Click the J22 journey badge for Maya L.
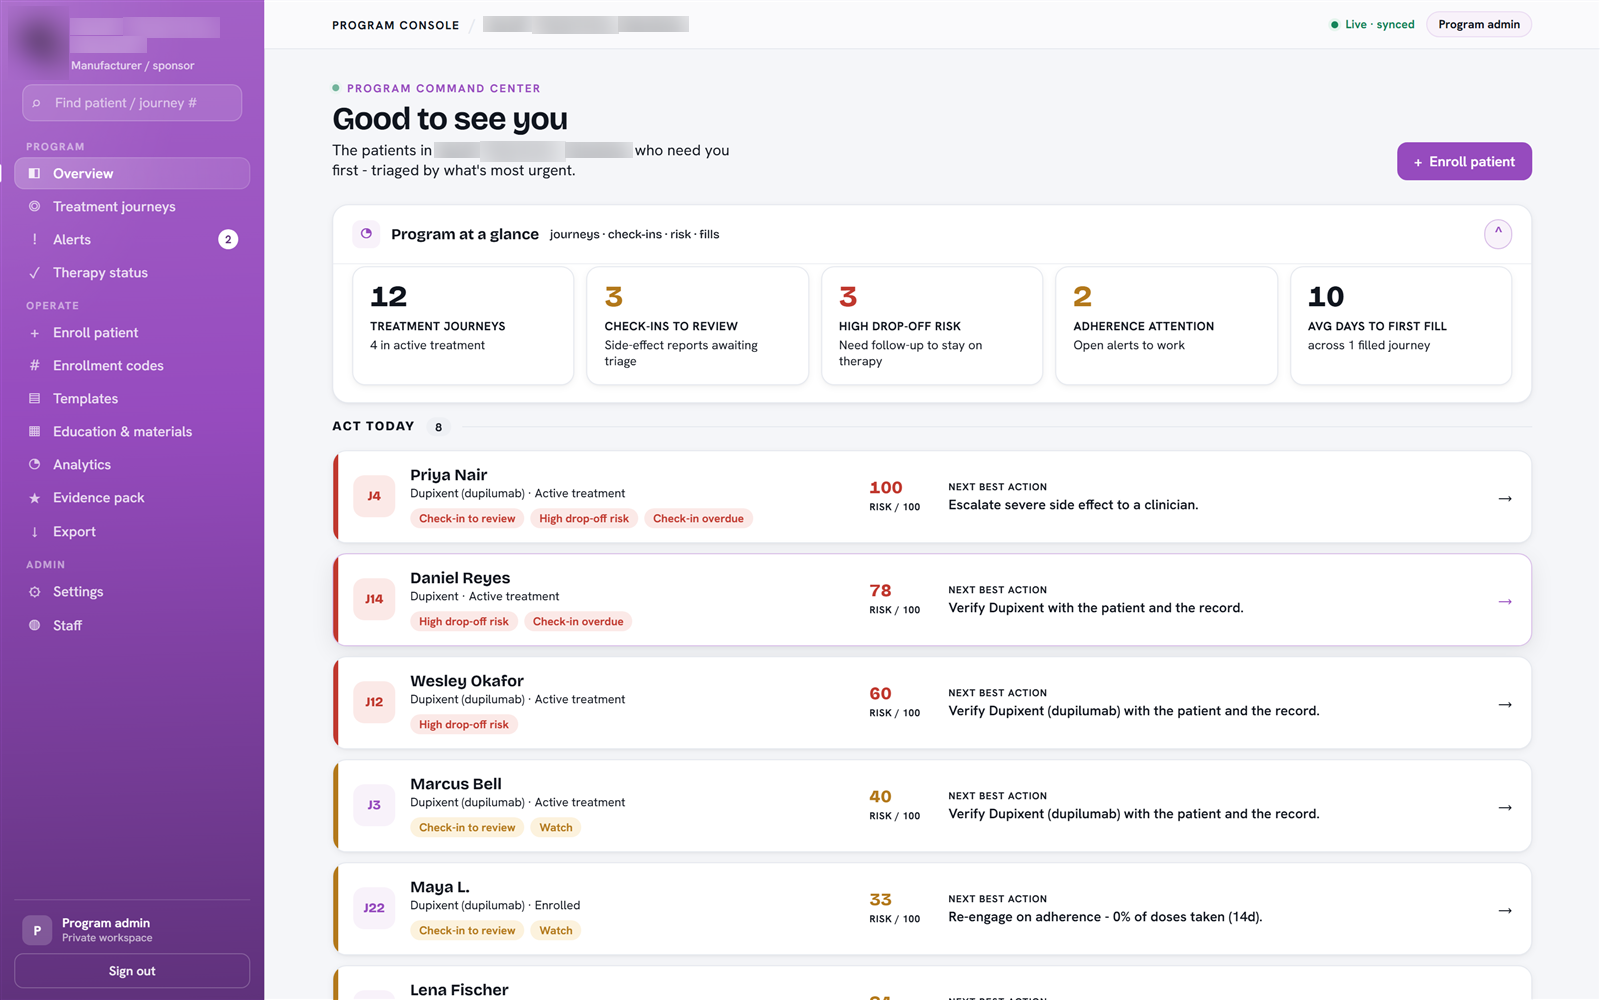The height and width of the screenshot is (1000, 1600). [x=374, y=908]
